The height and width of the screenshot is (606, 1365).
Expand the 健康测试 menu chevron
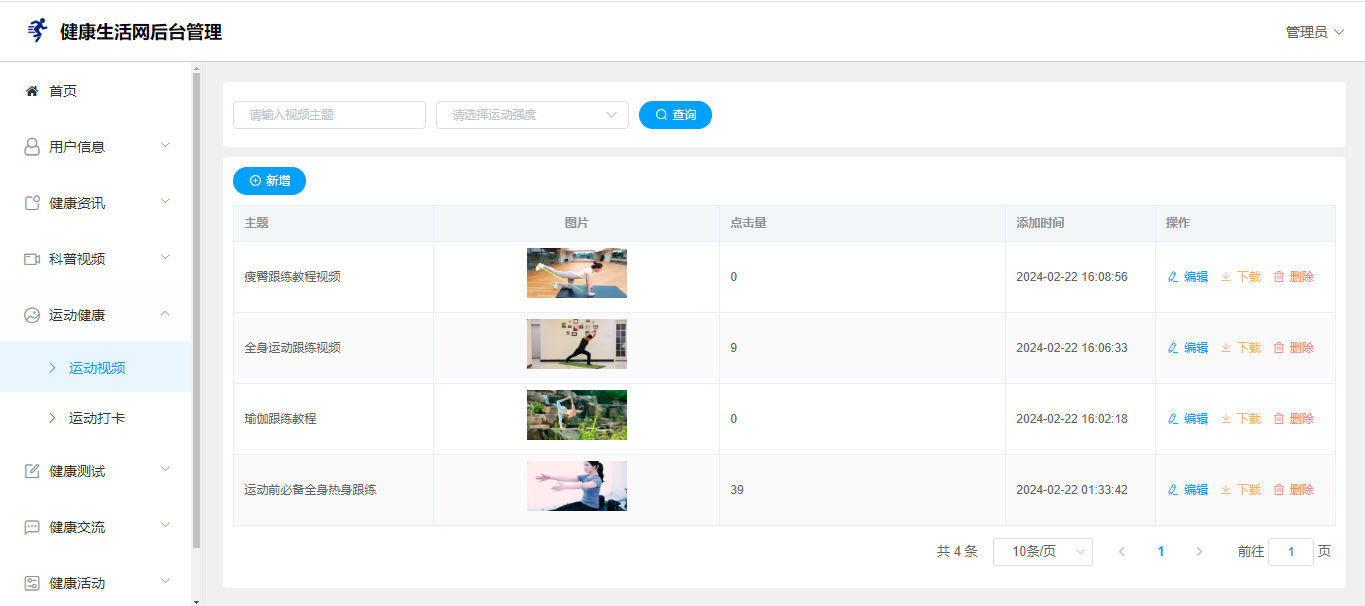pos(166,470)
